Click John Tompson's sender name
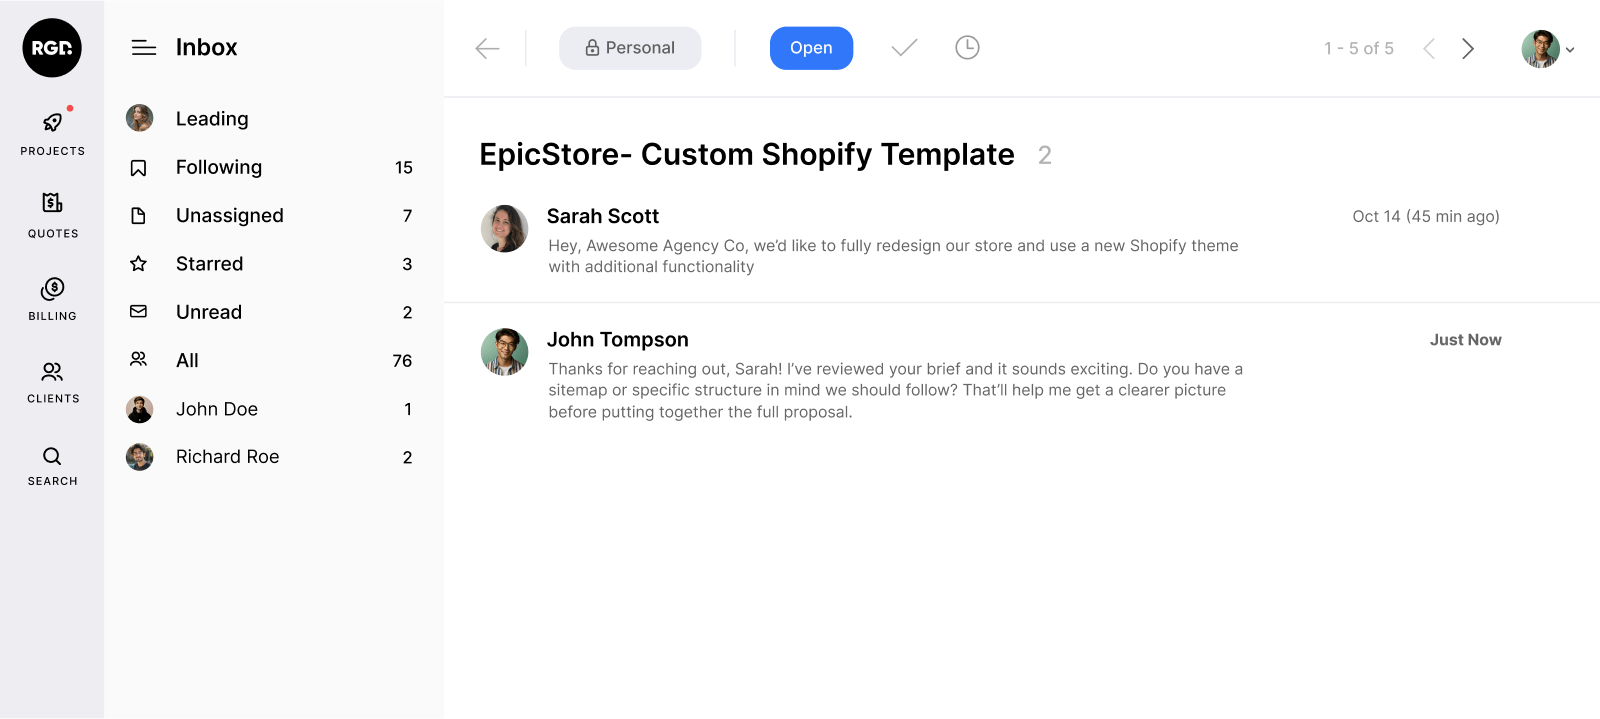Screen dimensions: 1600x719 (618, 340)
